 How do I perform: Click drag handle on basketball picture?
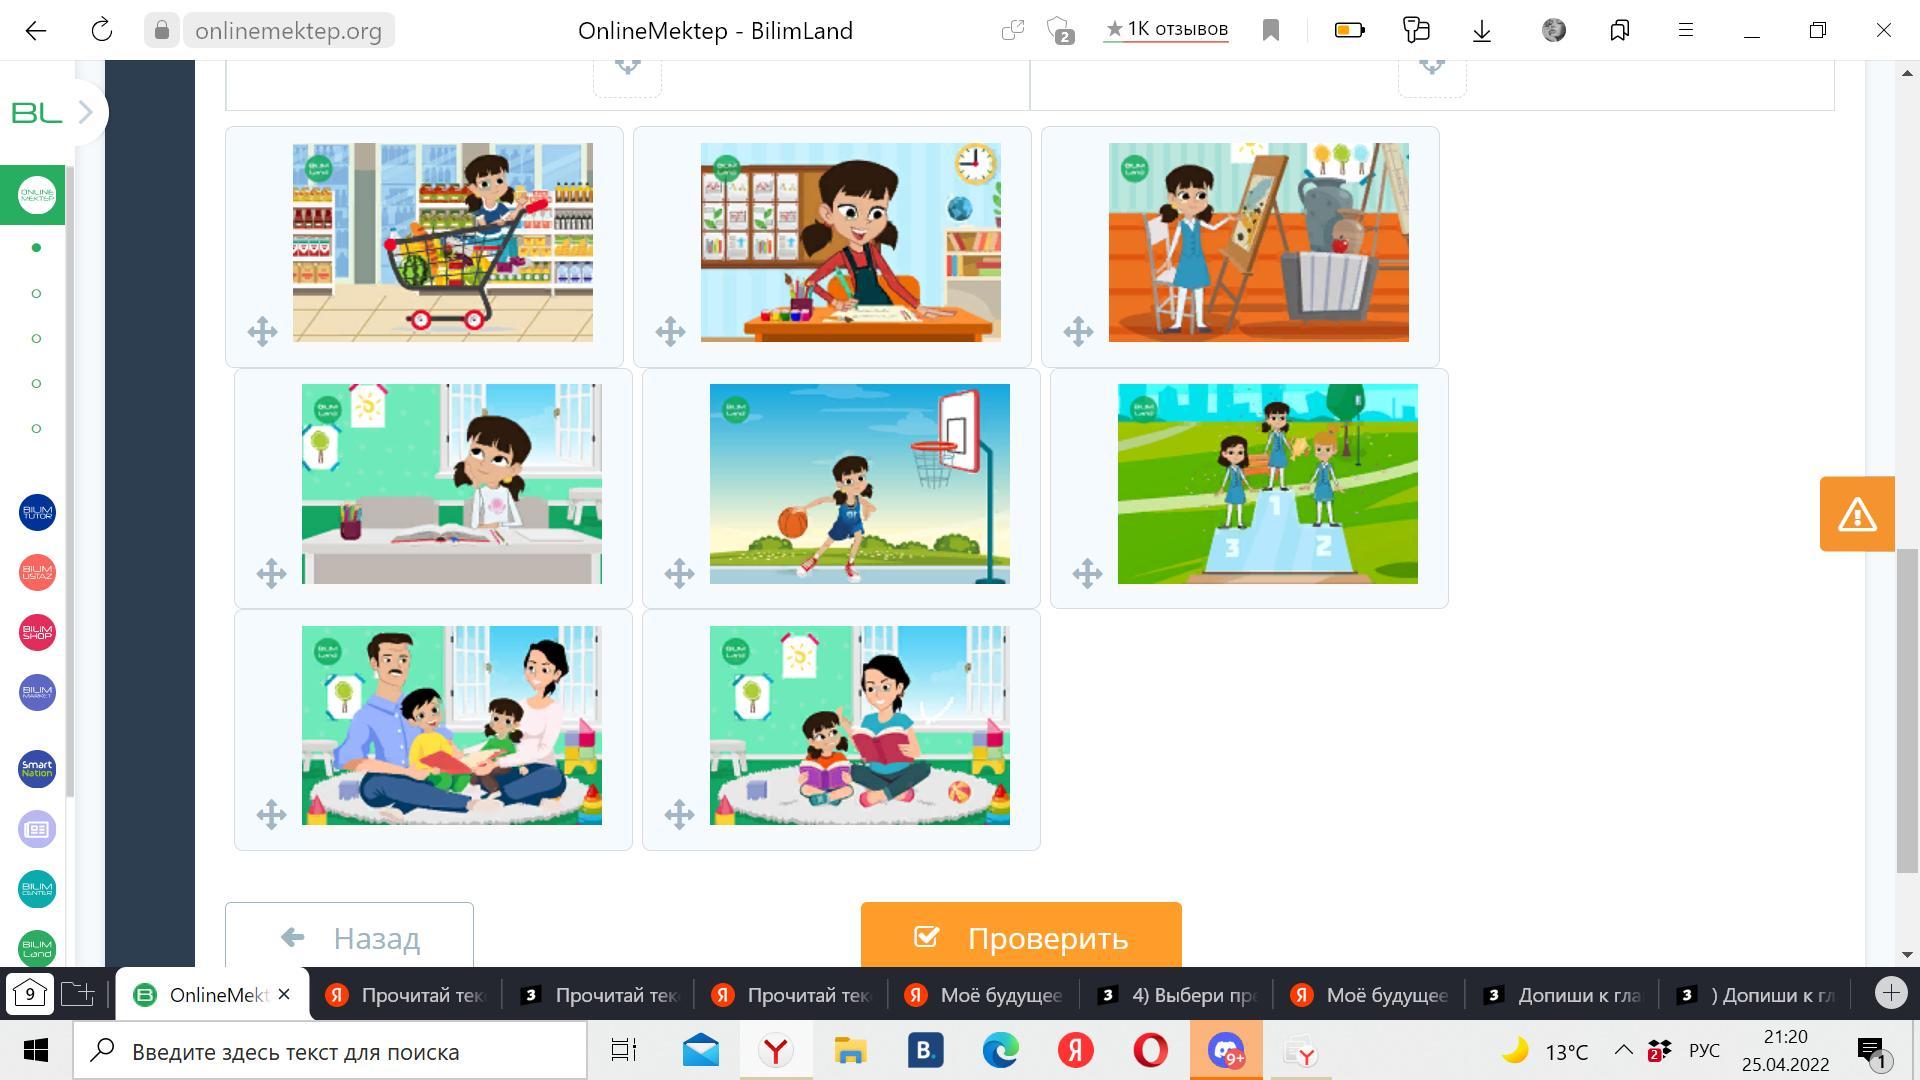pos(679,573)
